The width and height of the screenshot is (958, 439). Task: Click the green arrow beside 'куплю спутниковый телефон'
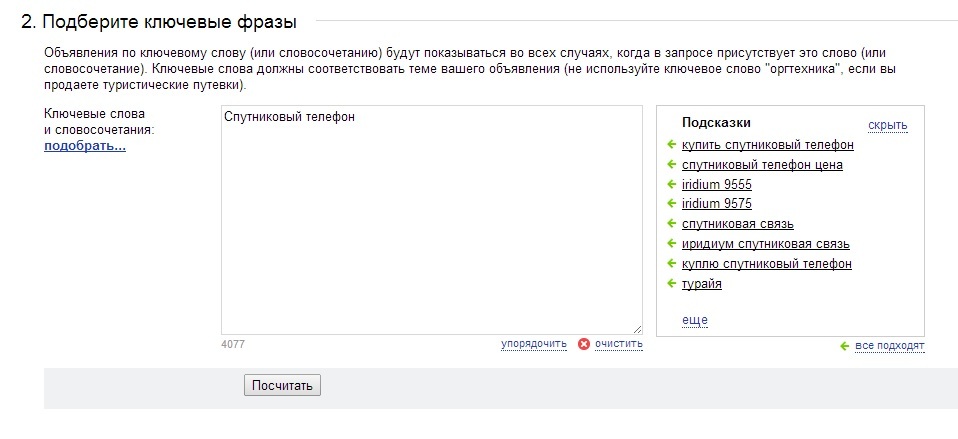pos(671,263)
